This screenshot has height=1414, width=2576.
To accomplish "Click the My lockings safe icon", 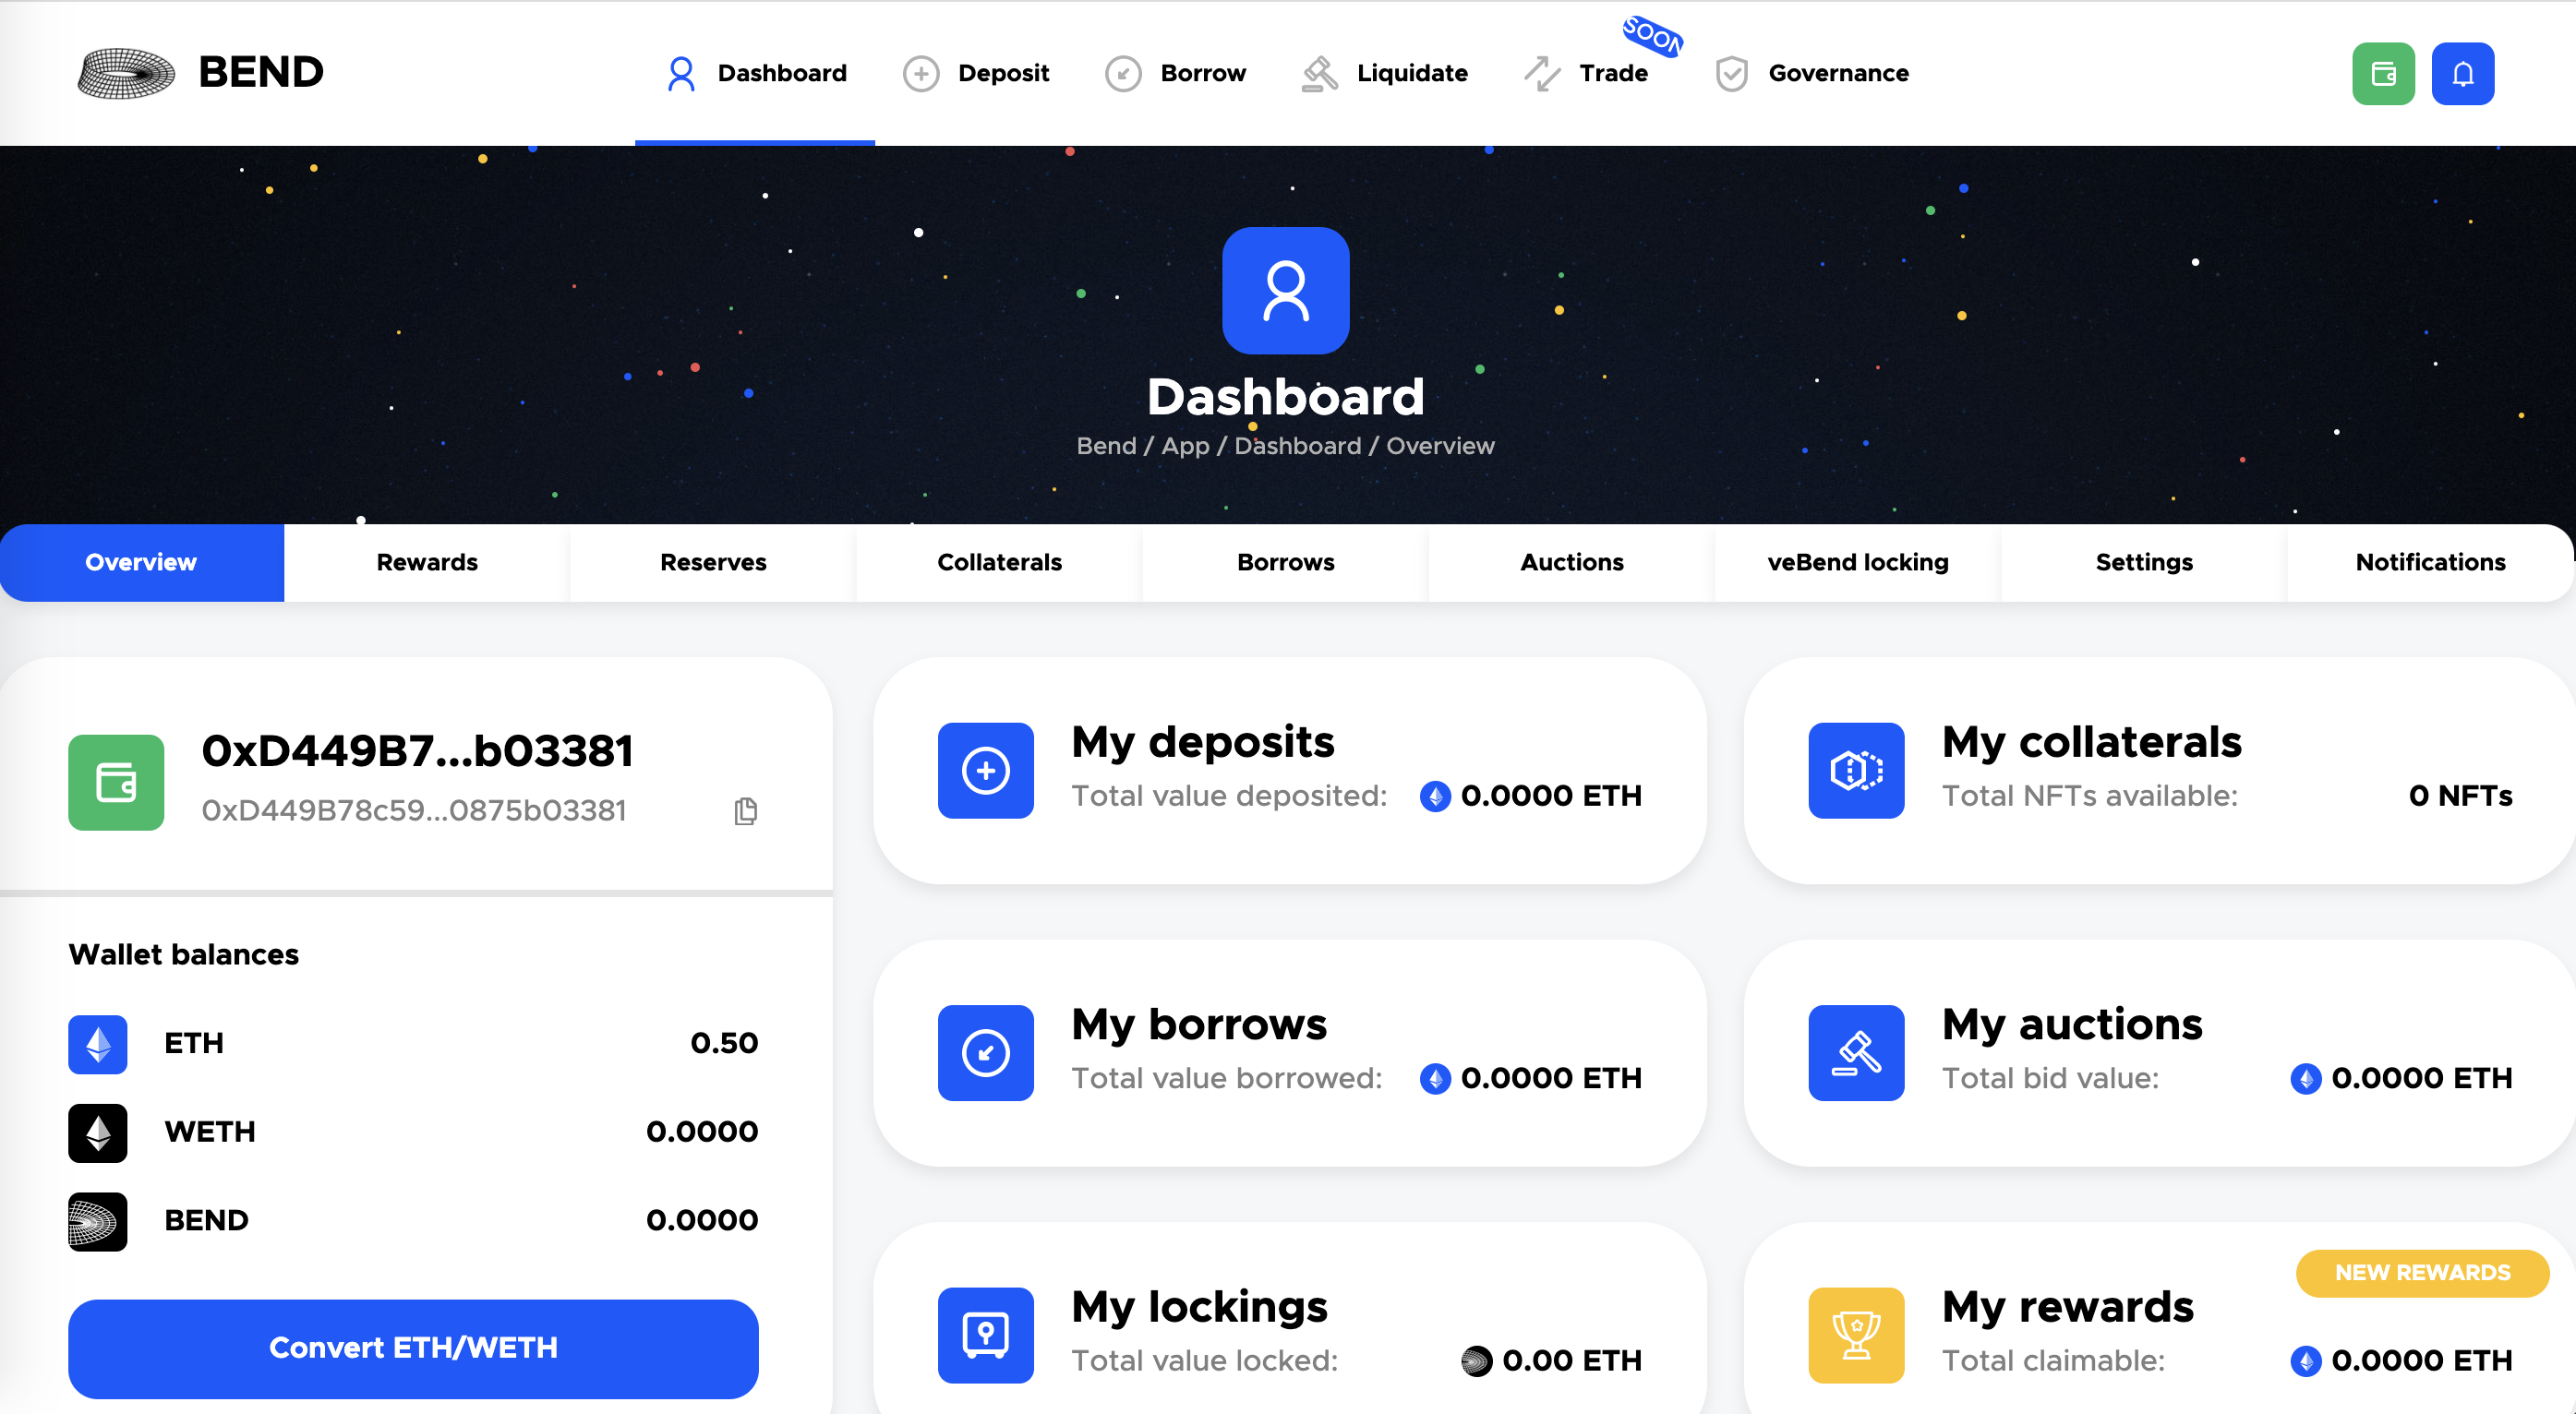I will [985, 1334].
